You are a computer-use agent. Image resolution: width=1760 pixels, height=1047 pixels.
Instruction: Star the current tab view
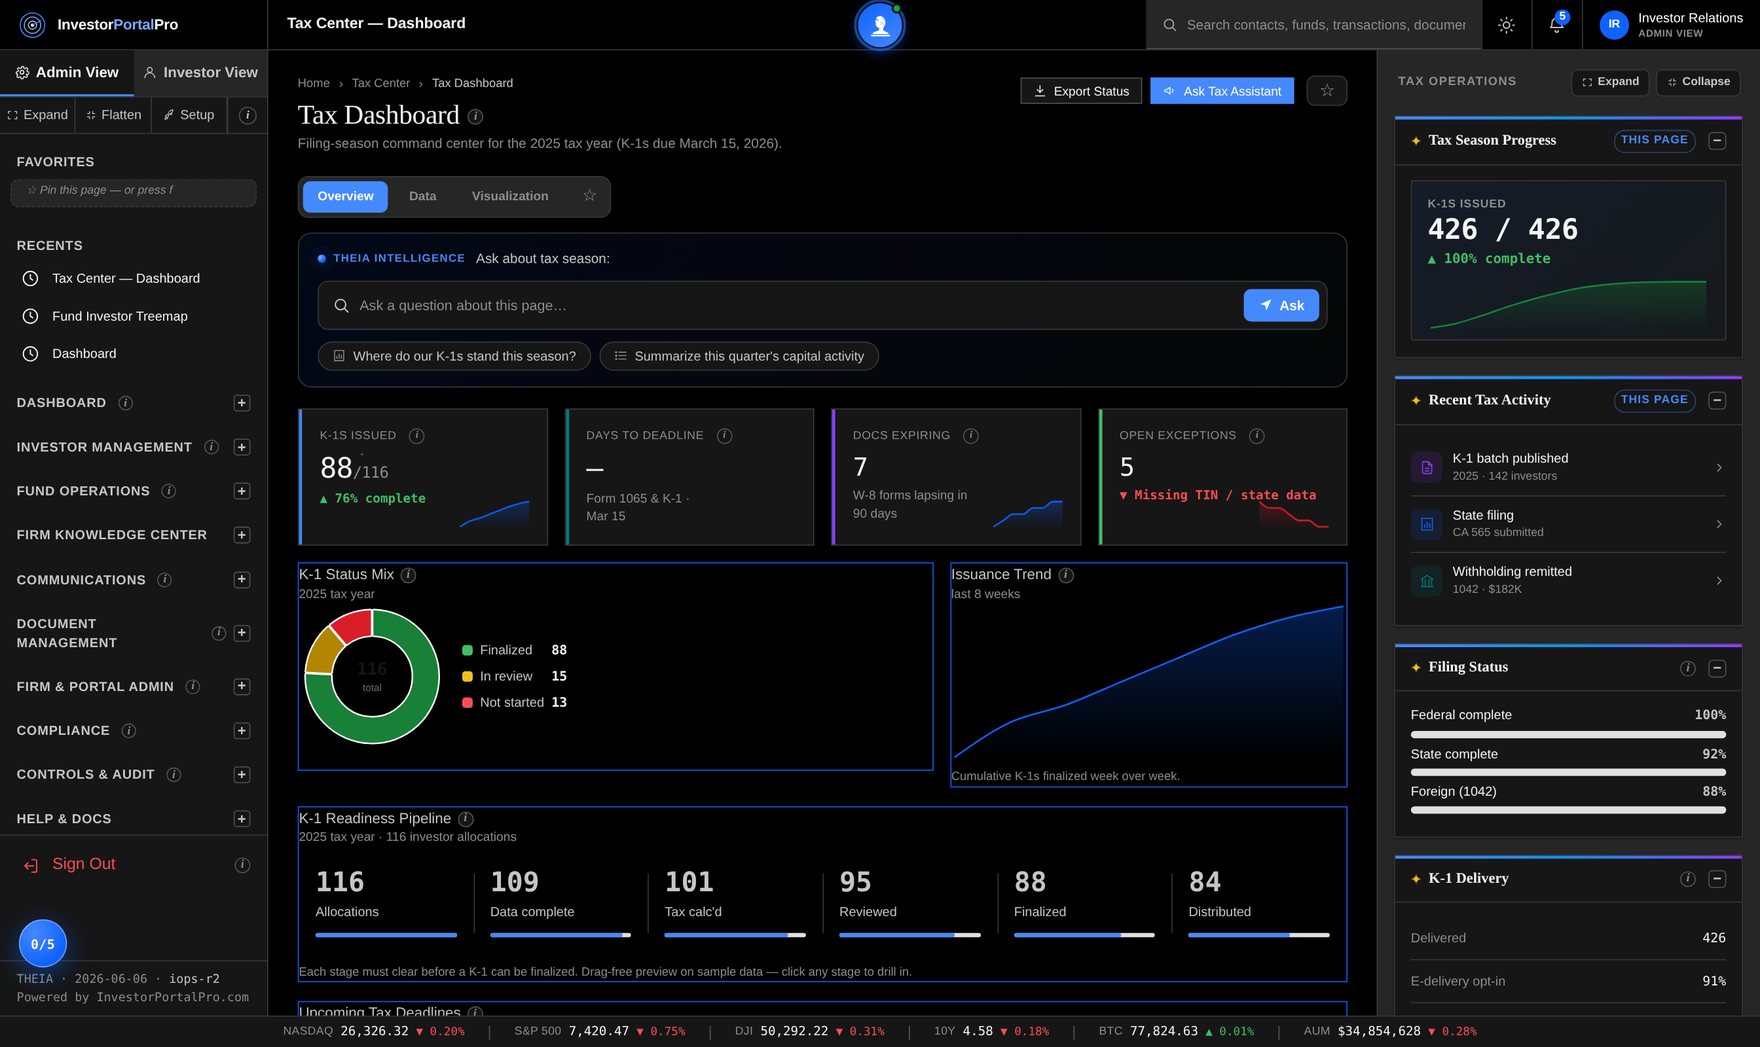pyautogui.click(x=590, y=196)
